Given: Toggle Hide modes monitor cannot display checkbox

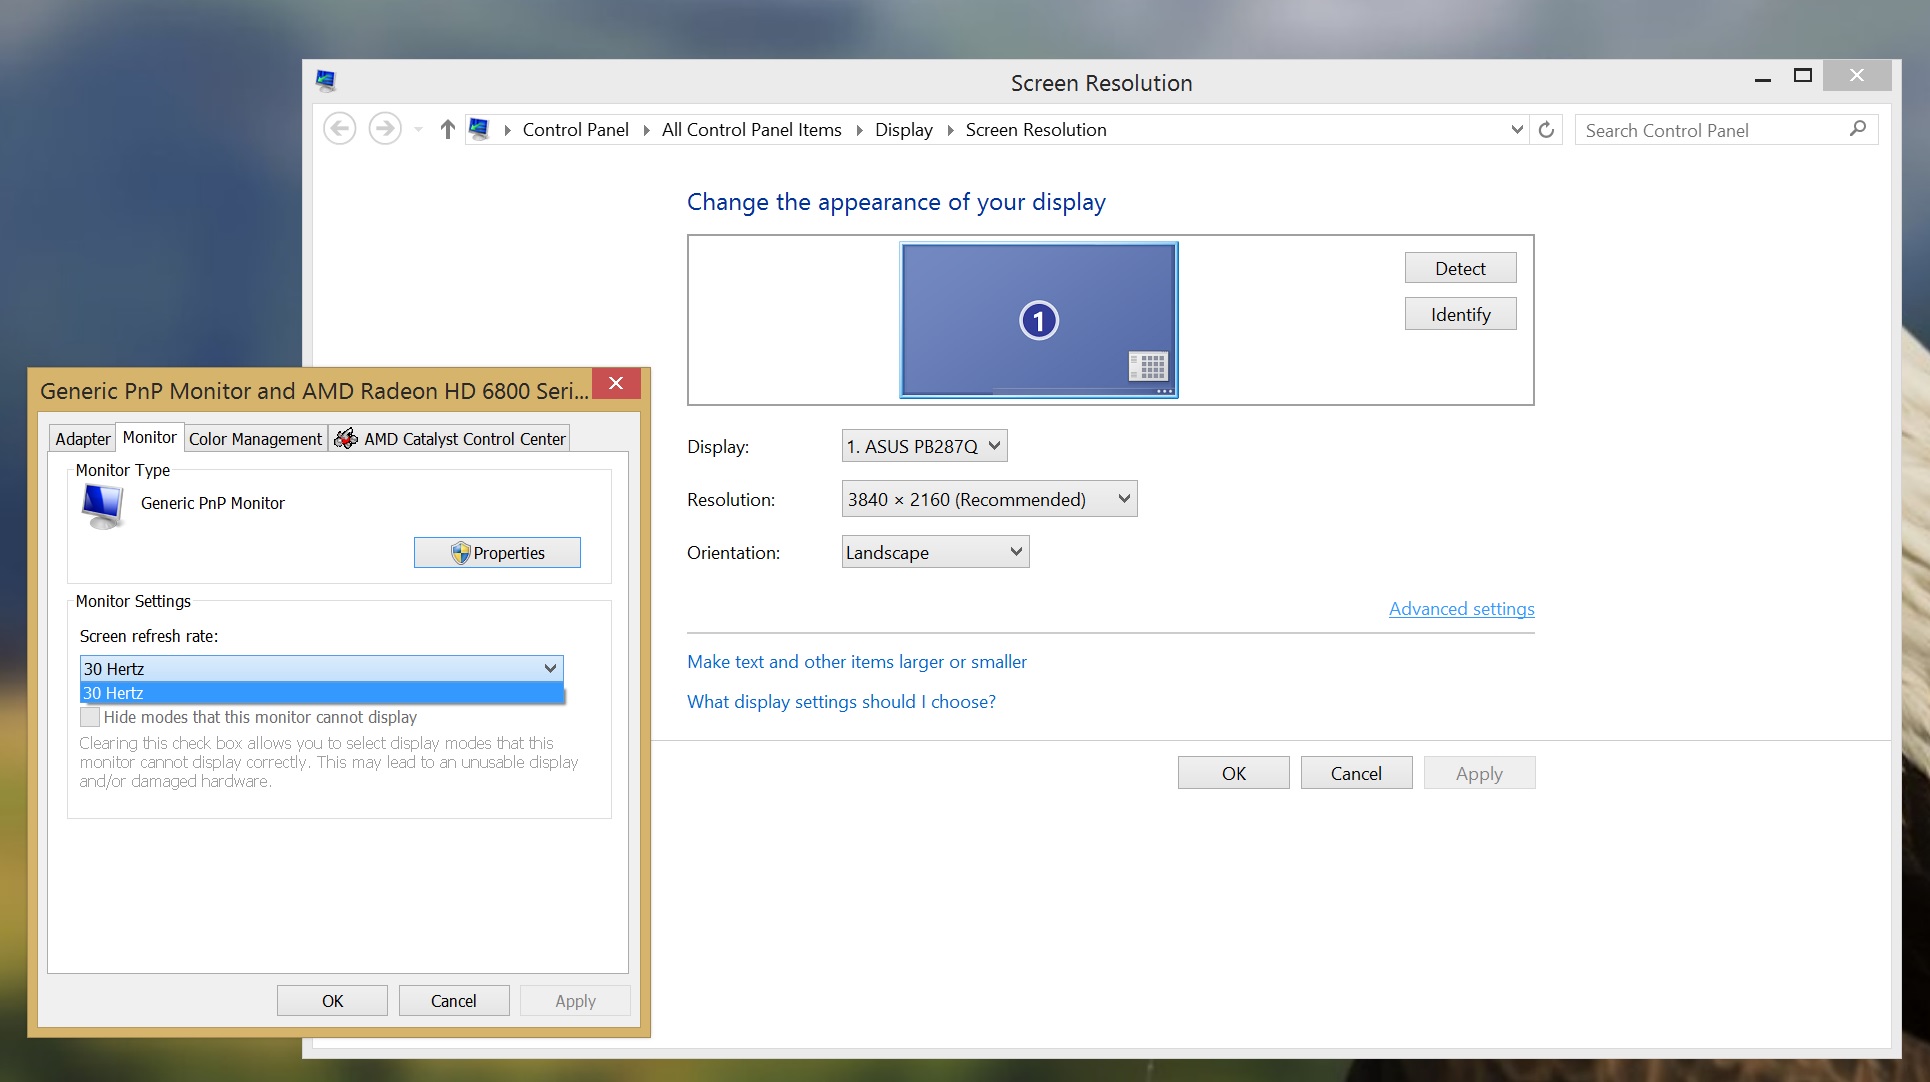Looking at the screenshot, I should point(90,717).
